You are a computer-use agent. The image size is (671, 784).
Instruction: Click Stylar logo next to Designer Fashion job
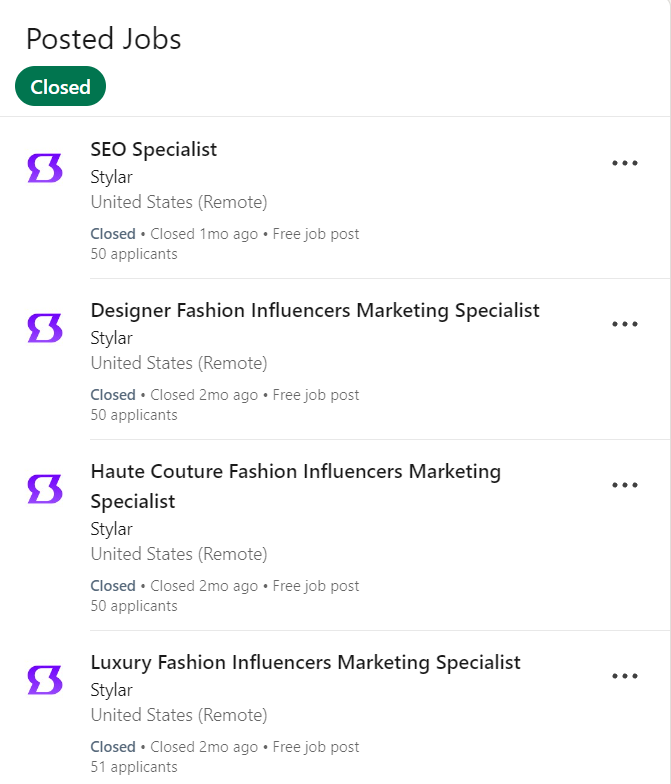point(45,328)
